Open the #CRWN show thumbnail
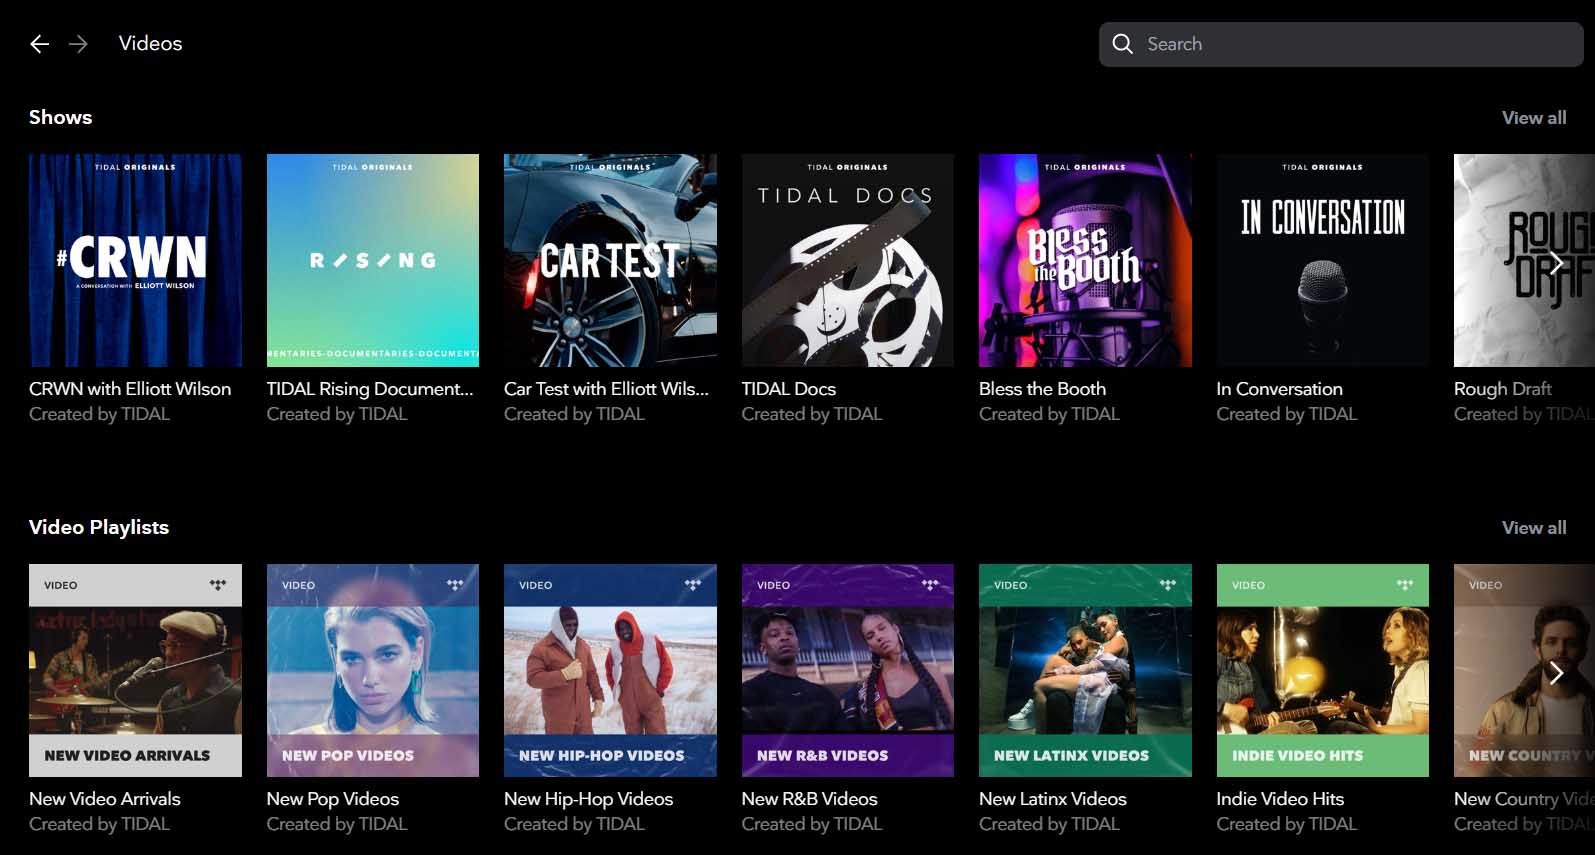This screenshot has width=1595, height=855. pos(135,260)
